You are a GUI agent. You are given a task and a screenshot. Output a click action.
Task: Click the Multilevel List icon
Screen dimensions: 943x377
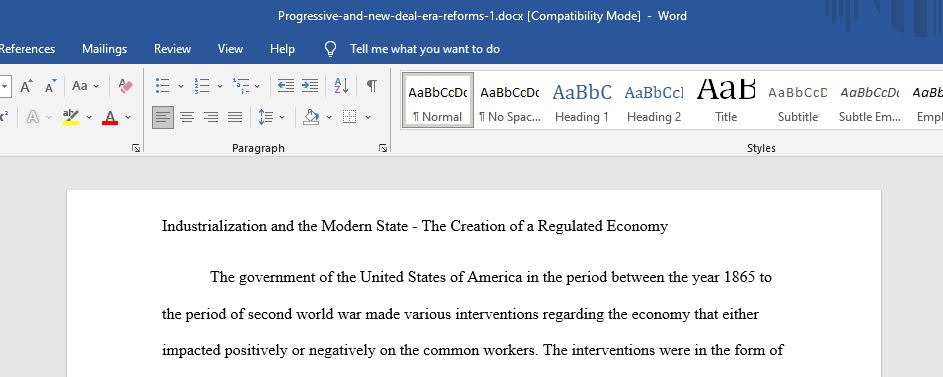[x=241, y=86]
